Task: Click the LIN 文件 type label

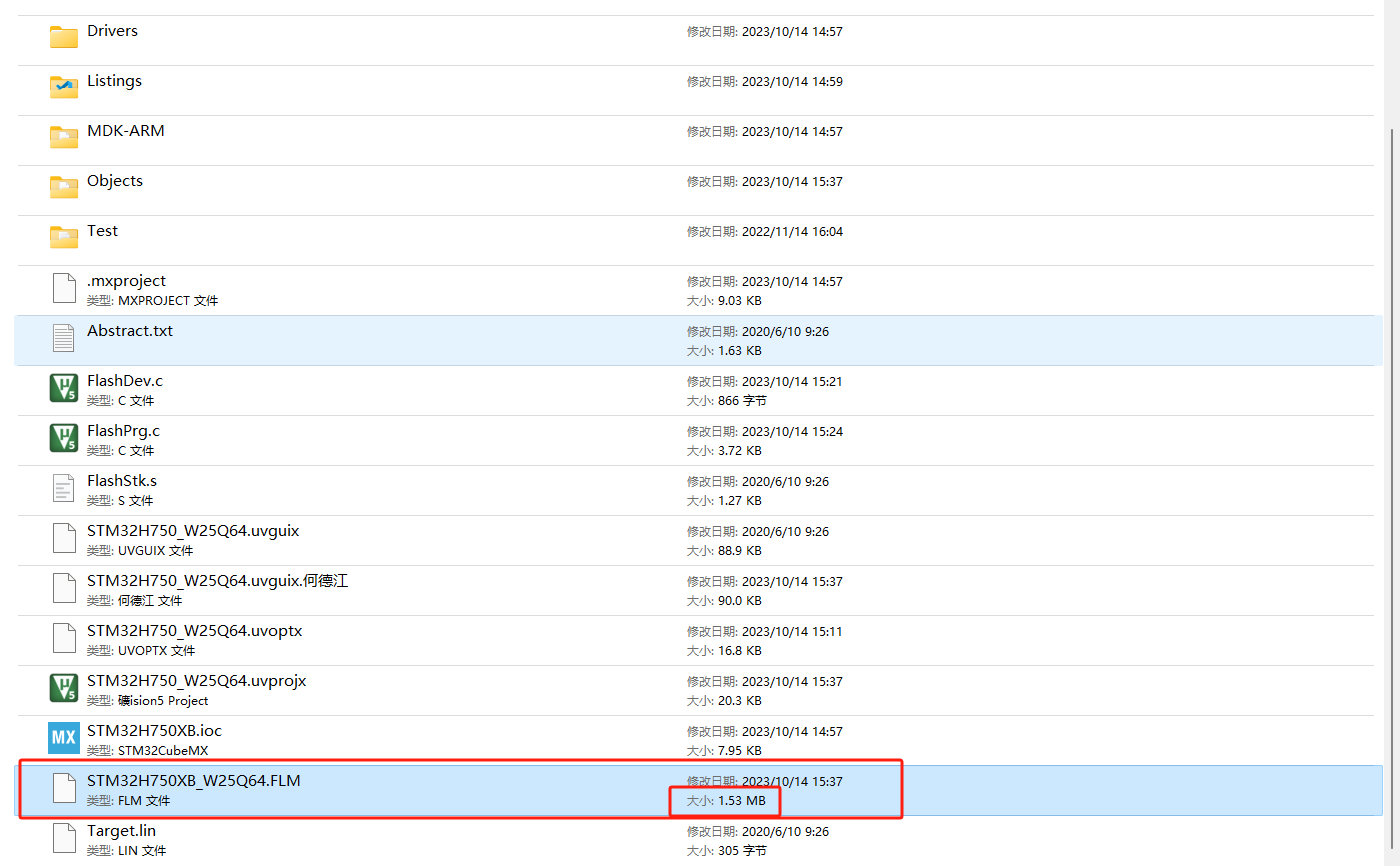Action: (142, 851)
